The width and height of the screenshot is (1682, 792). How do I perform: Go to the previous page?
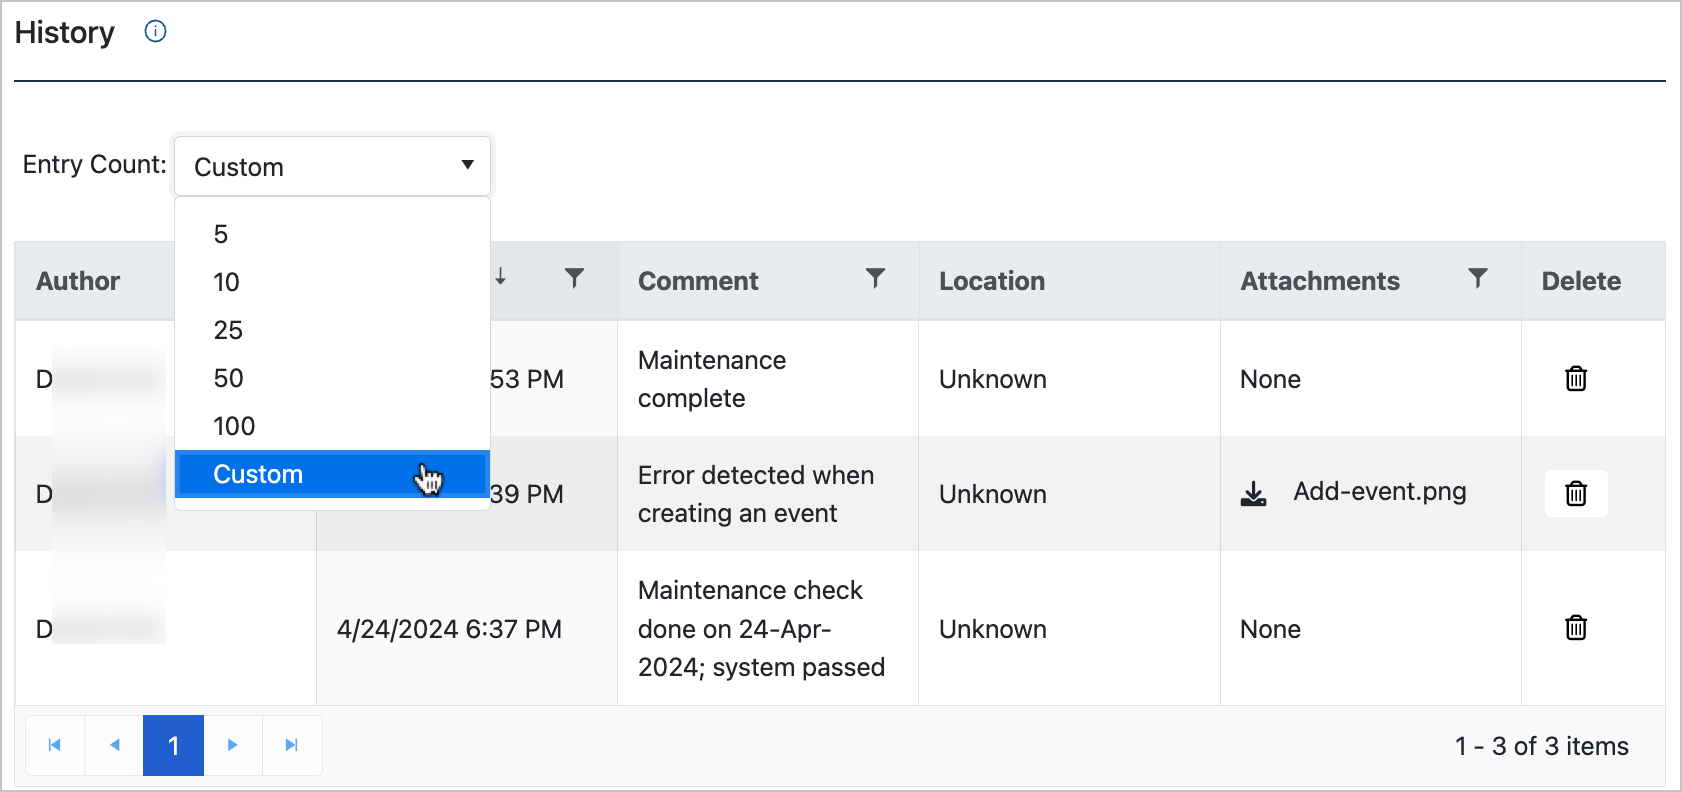tap(115, 745)
